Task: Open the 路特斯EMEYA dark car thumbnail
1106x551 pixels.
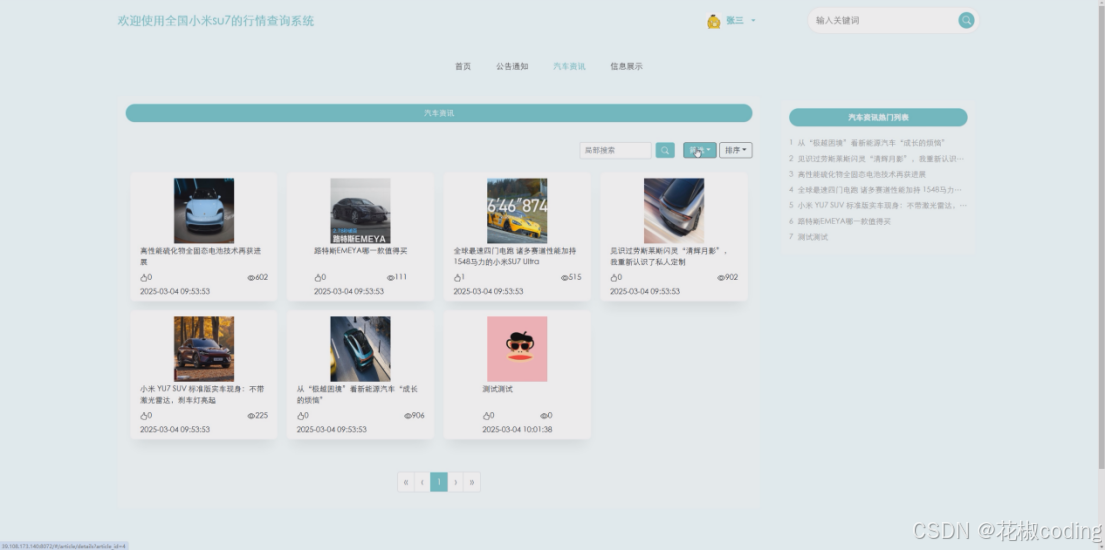Action: (x=360, y=211)
